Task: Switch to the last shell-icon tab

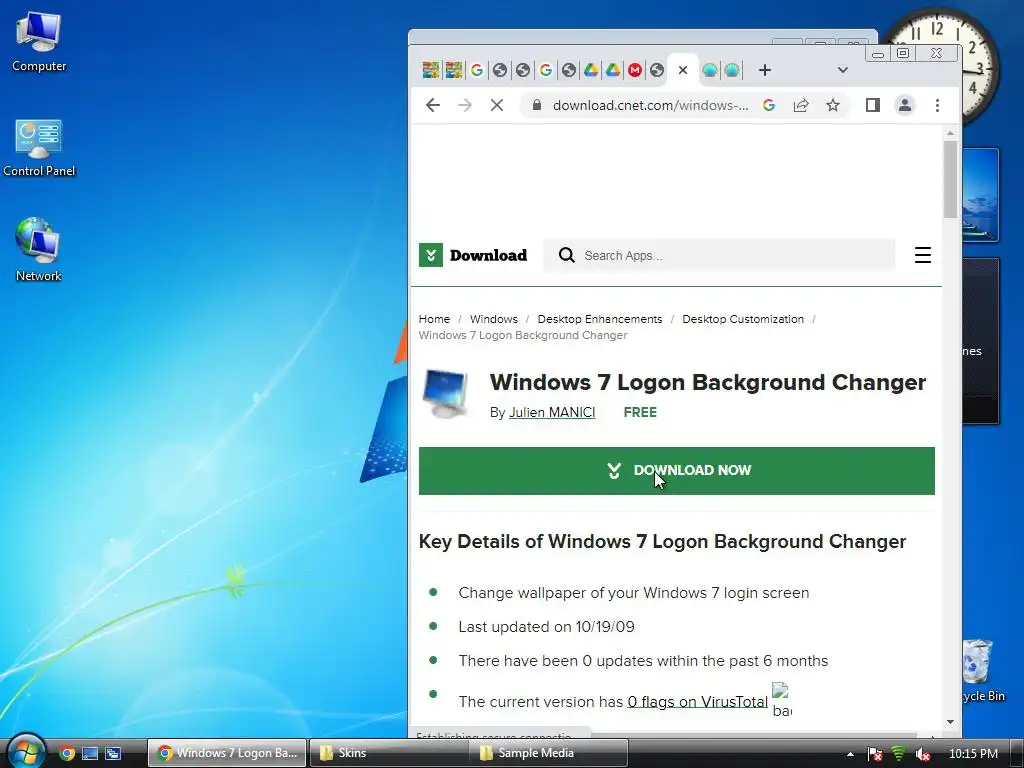Action: [732, 70]
